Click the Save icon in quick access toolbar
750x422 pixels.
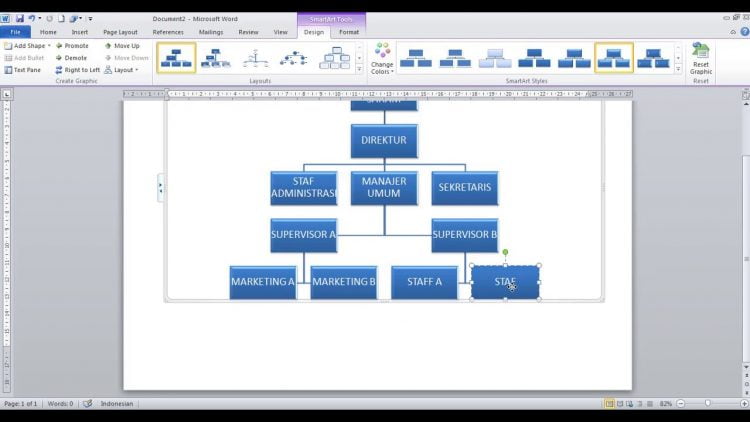pyautogui.click(x=20, y=19)
